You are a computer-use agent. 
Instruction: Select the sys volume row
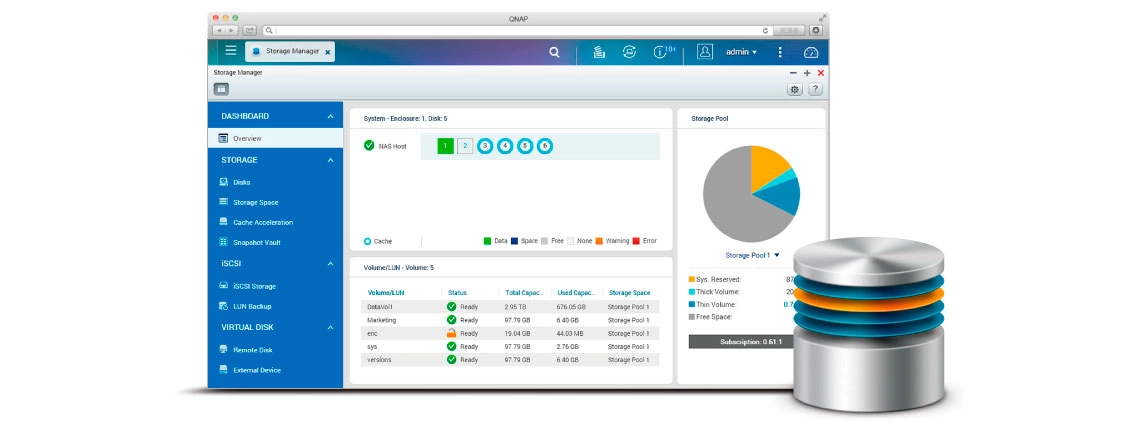510,346
